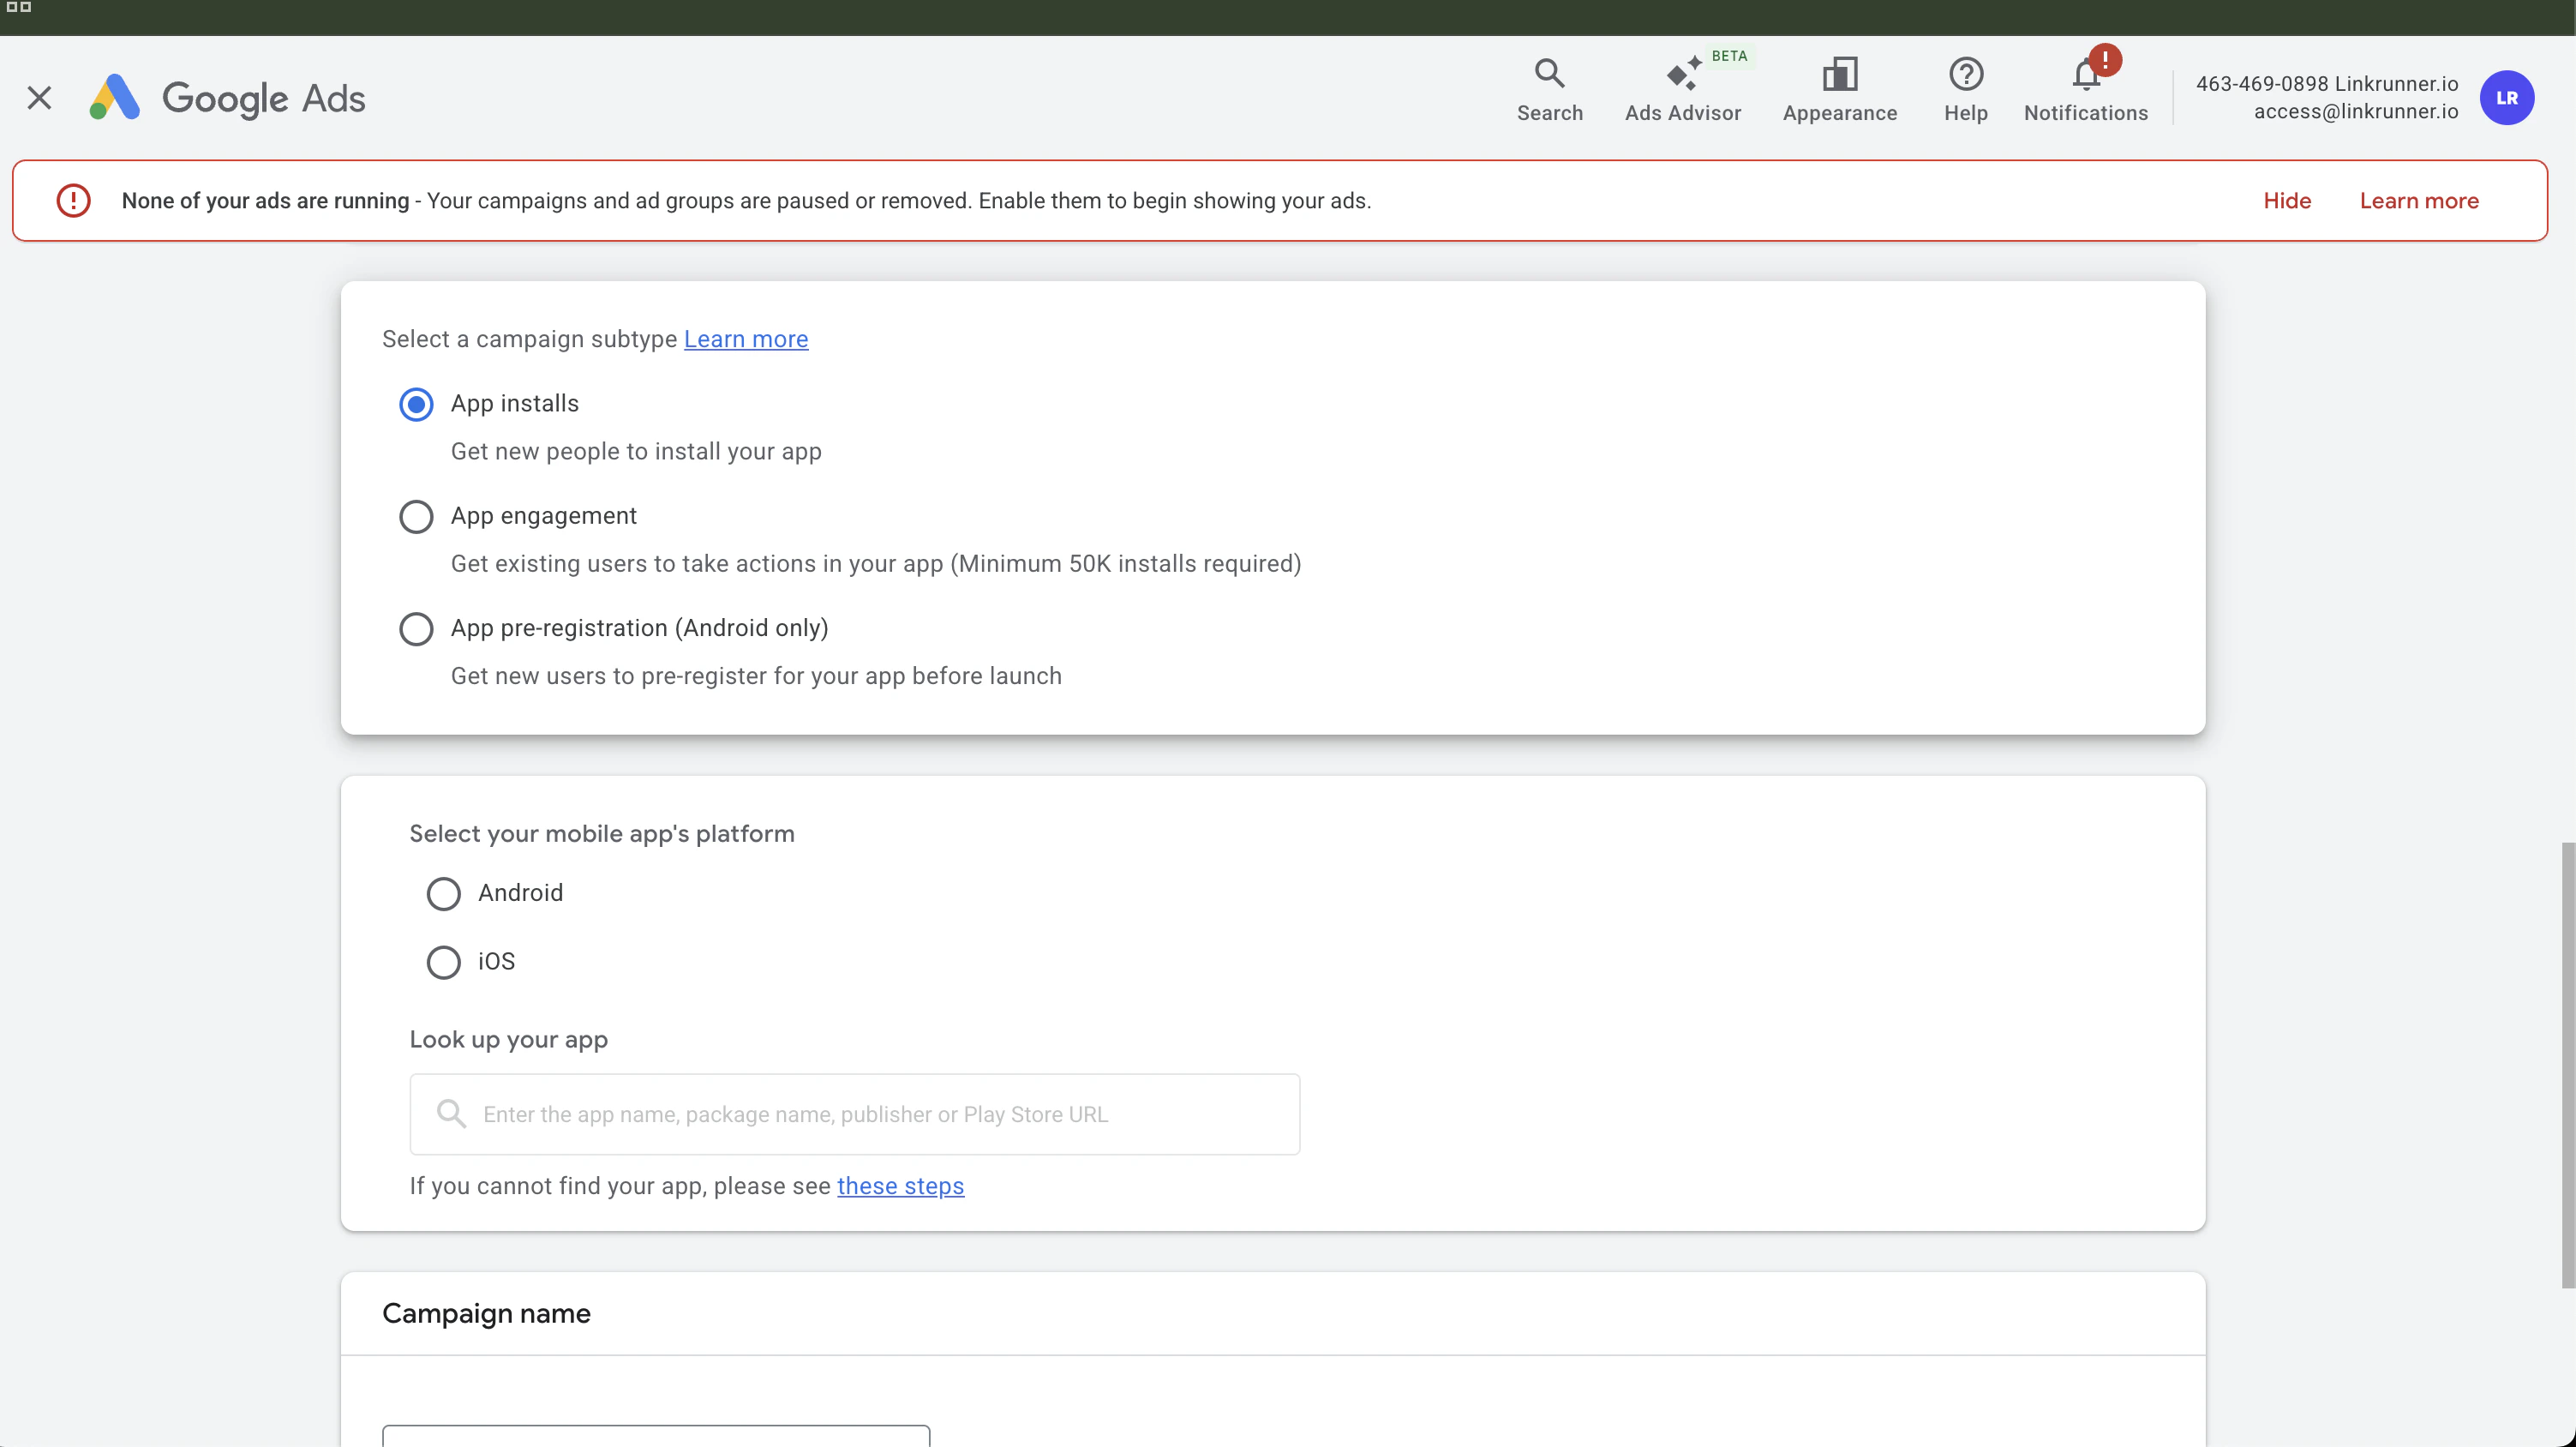Open the Search magnifier icon
Viewport: 2576px width, 1447px height.
pyautogui.click(x=1549, y=75)
